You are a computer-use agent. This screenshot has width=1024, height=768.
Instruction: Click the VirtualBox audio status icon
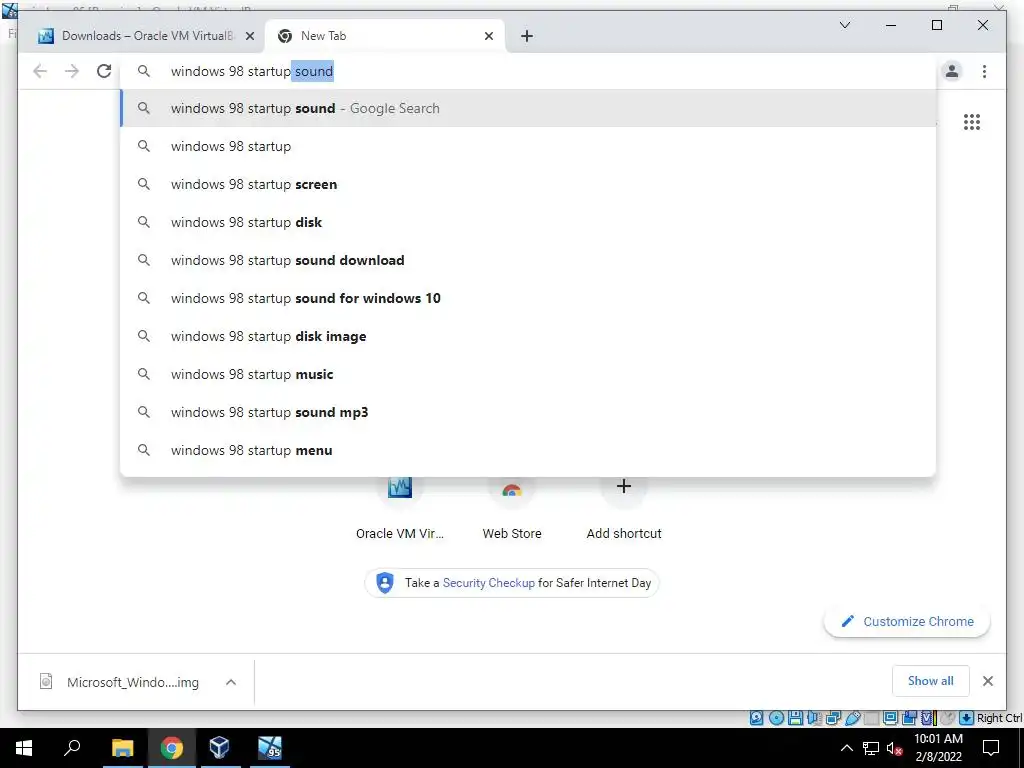pyautogui.click(x=814, y=718)
